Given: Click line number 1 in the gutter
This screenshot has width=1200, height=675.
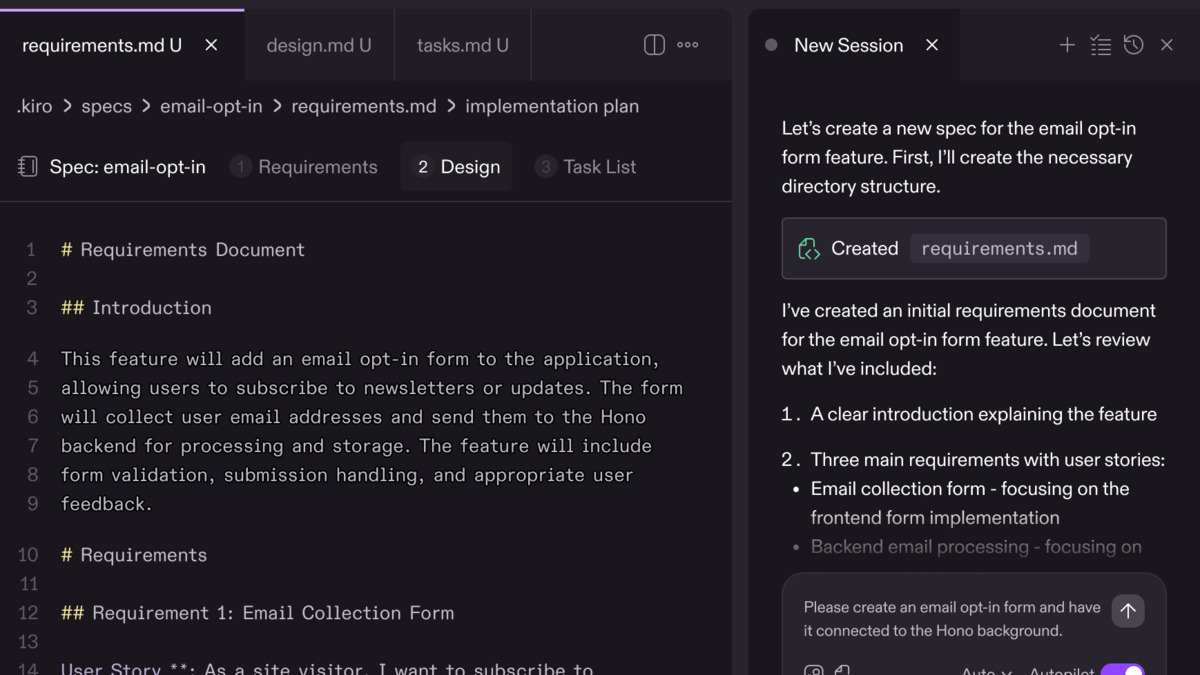Looking at the screenshot, I should tap(31, 250).
